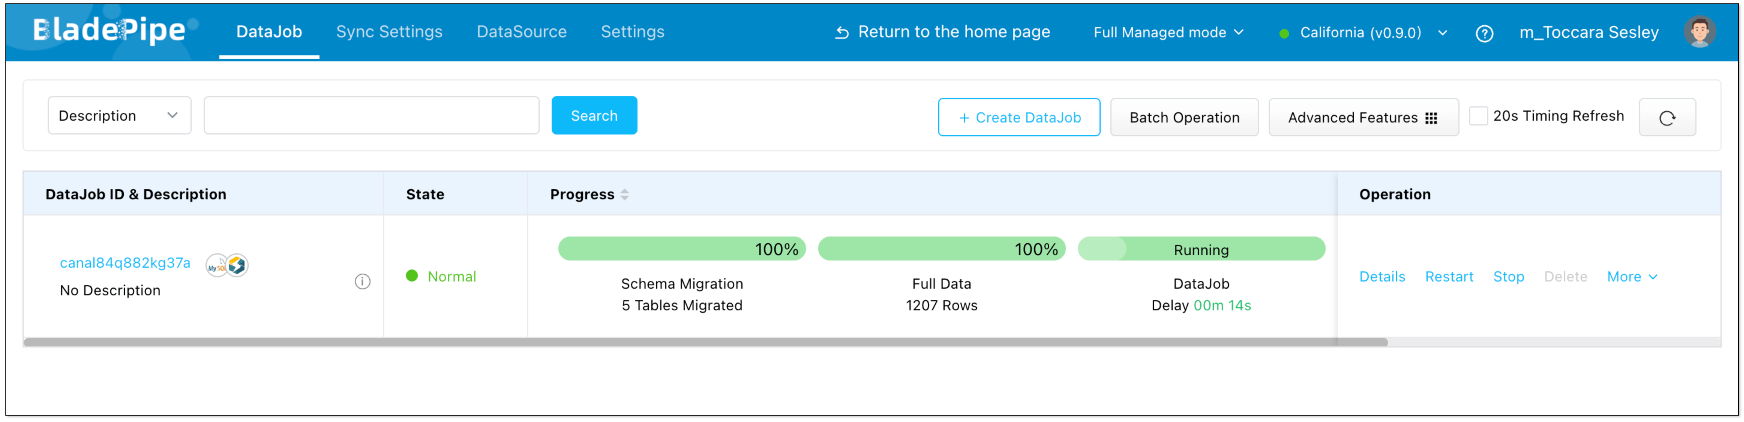Click the MySQL source database icon
Viewport: 1744px width, 422px height.
tap(216, 266)
